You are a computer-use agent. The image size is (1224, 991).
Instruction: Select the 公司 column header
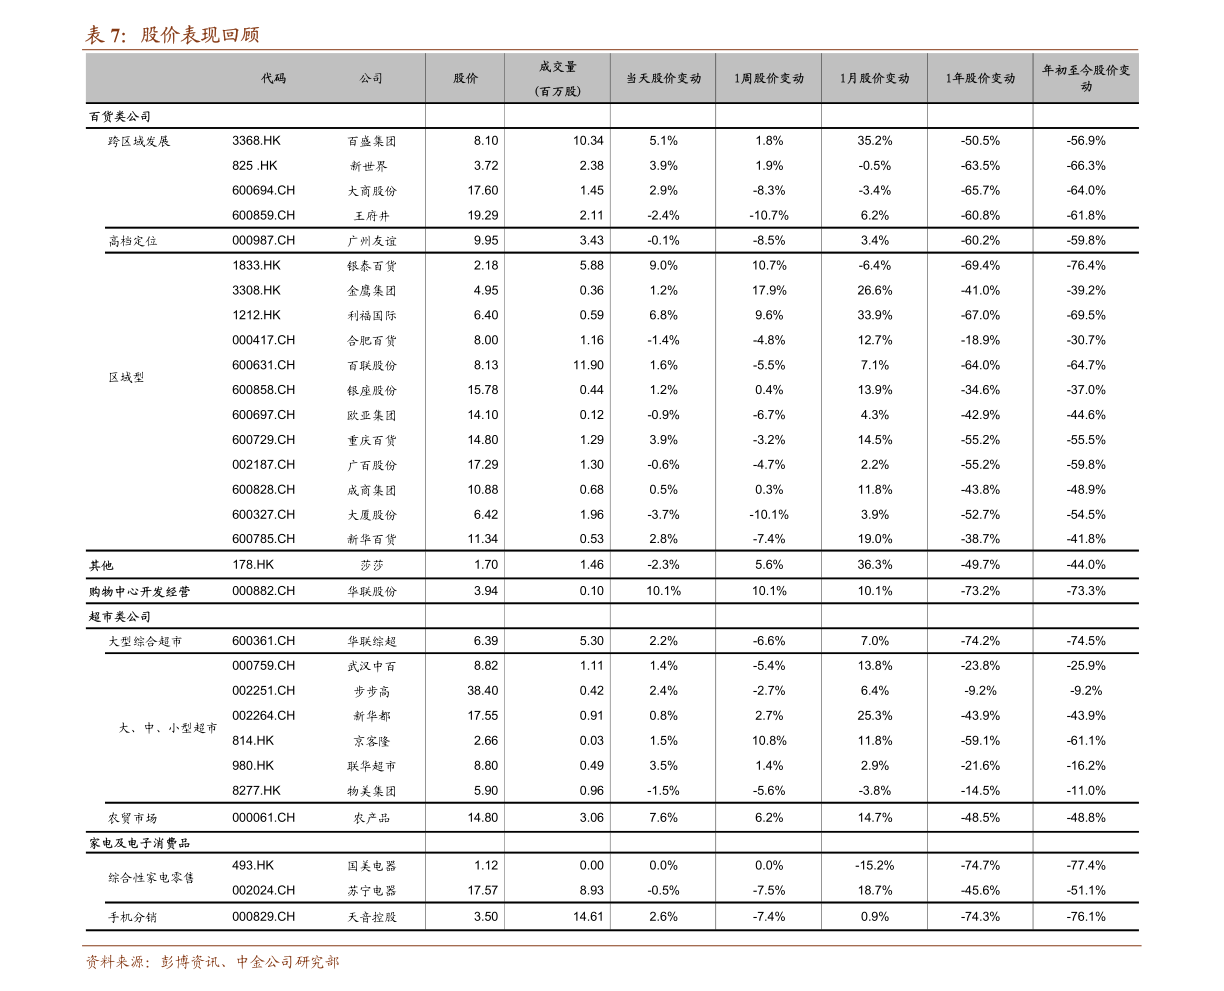(371, 78)
